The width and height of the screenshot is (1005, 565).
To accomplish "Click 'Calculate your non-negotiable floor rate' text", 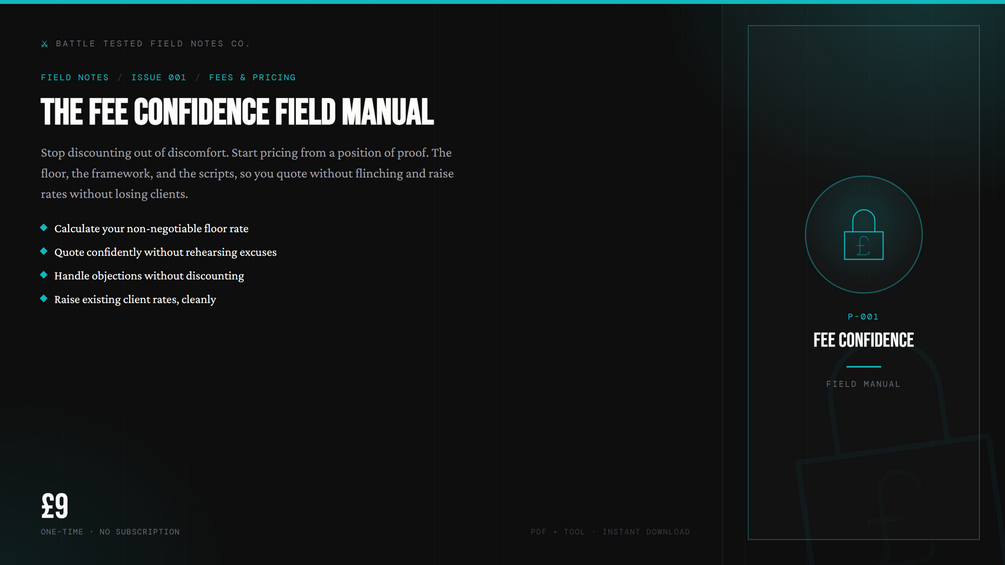I will click(151, 229).
